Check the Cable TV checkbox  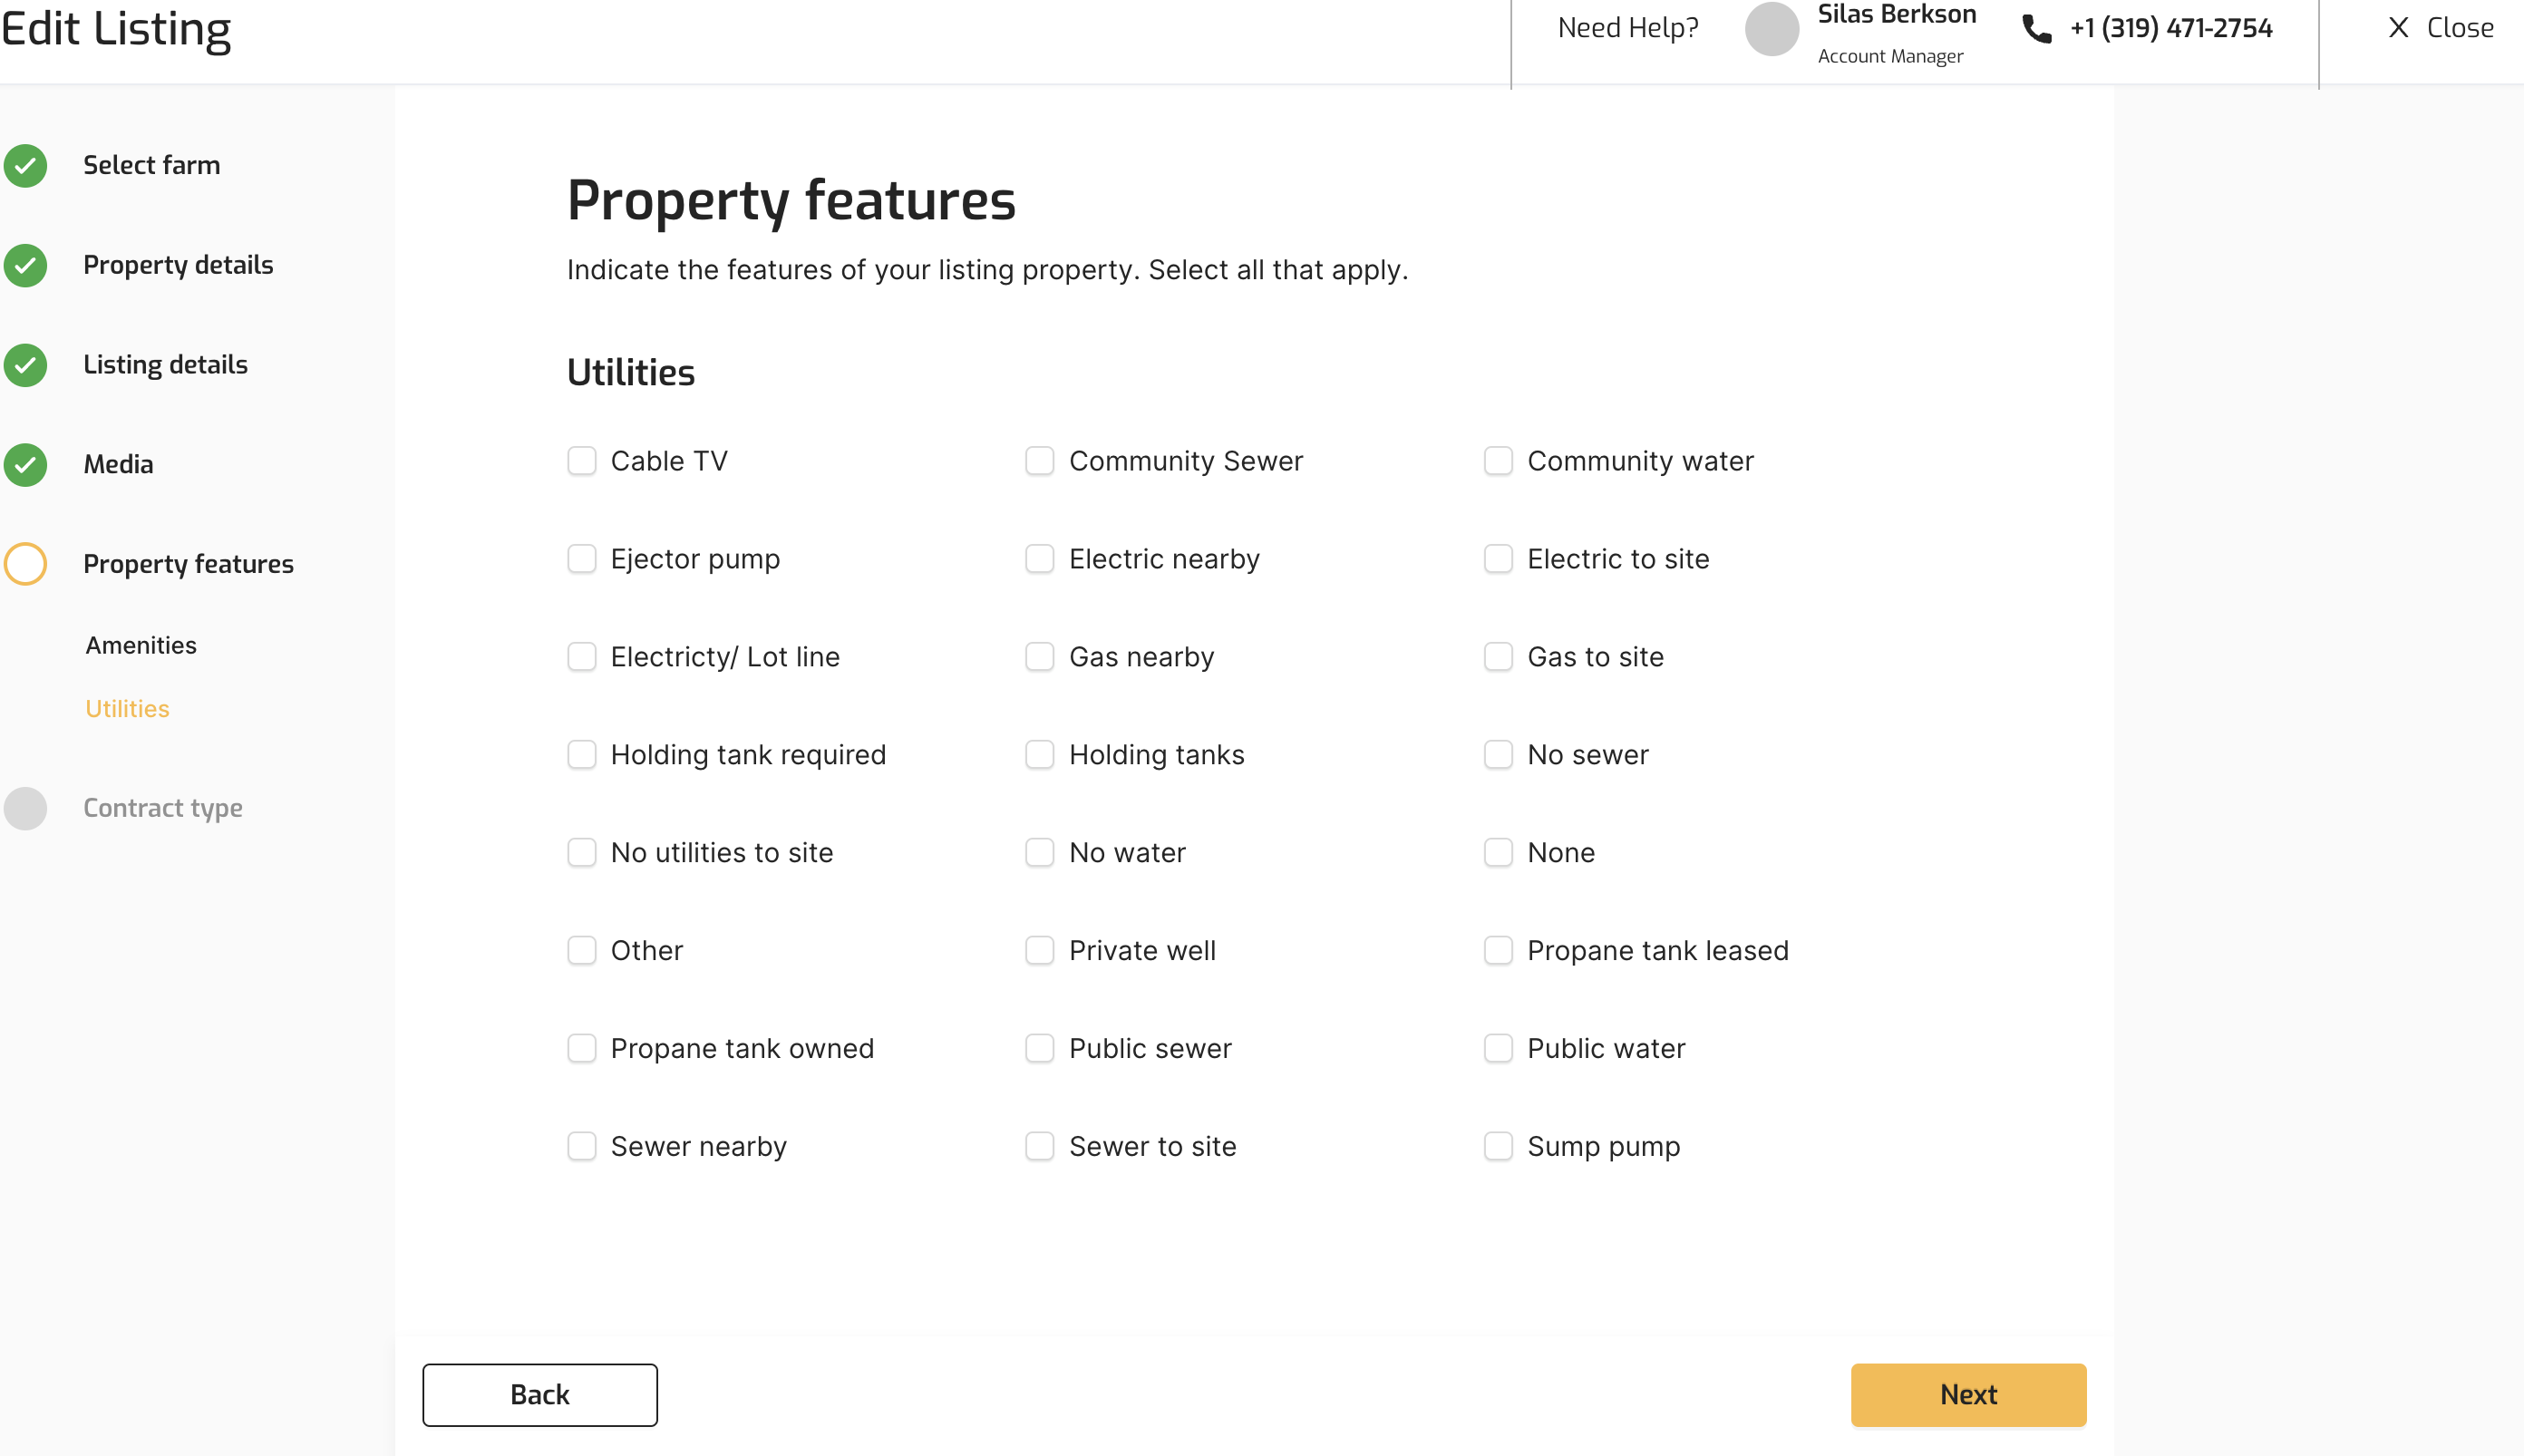[582, 461]
